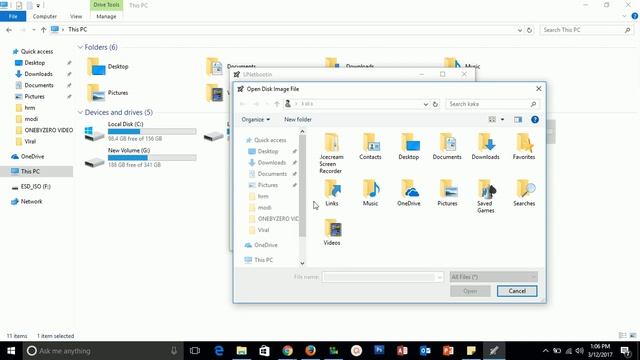The height and width of the screenshot is (360, 640).
Task: Click the Cortana Ask me anything box
Action: (x=102, y=351)
